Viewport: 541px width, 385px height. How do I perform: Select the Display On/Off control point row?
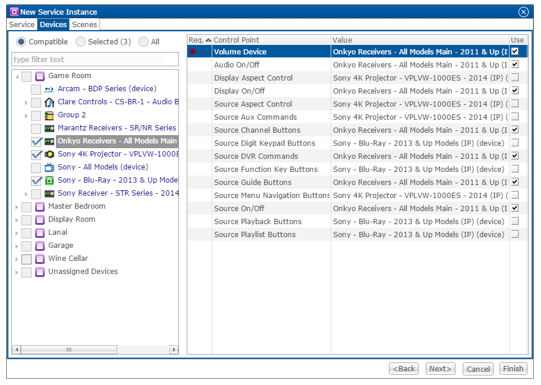tap(357, 91)
